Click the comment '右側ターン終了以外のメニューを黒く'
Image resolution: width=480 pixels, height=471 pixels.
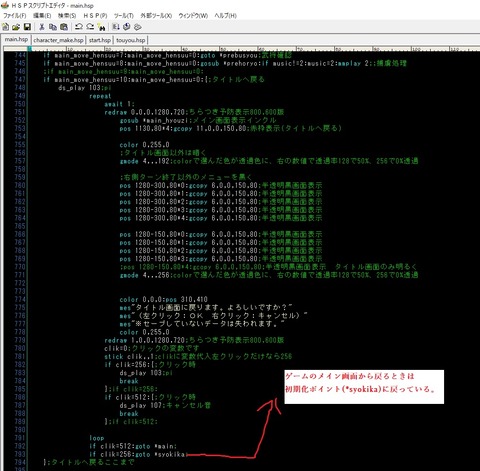[186, 177]
